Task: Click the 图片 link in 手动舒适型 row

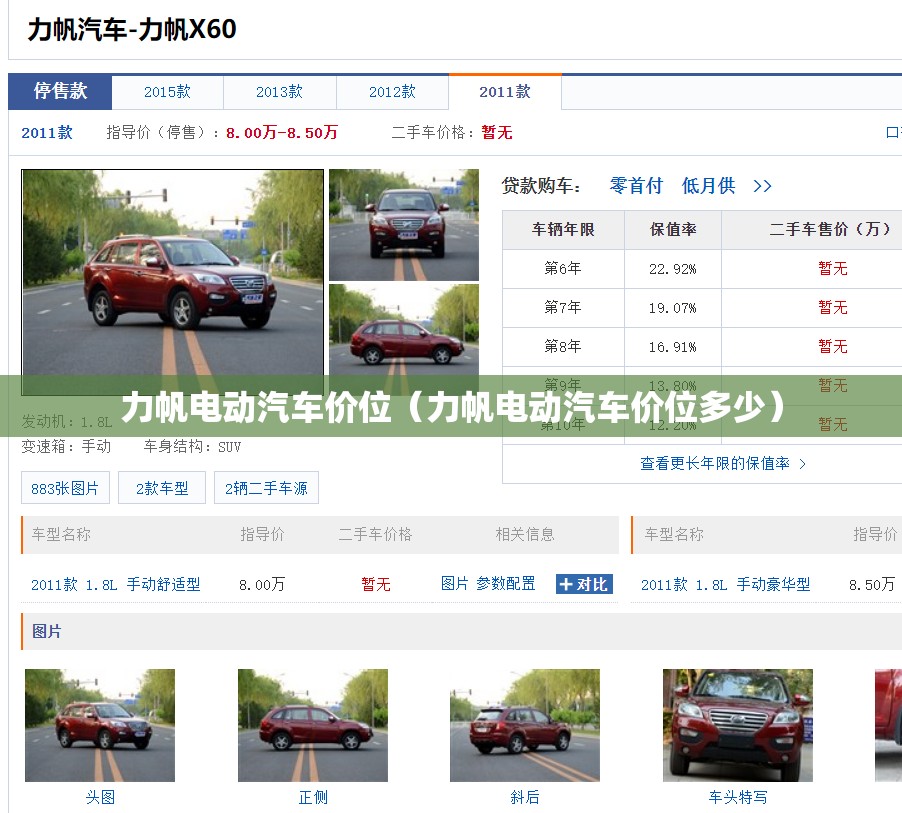Action: pos(454,584)
